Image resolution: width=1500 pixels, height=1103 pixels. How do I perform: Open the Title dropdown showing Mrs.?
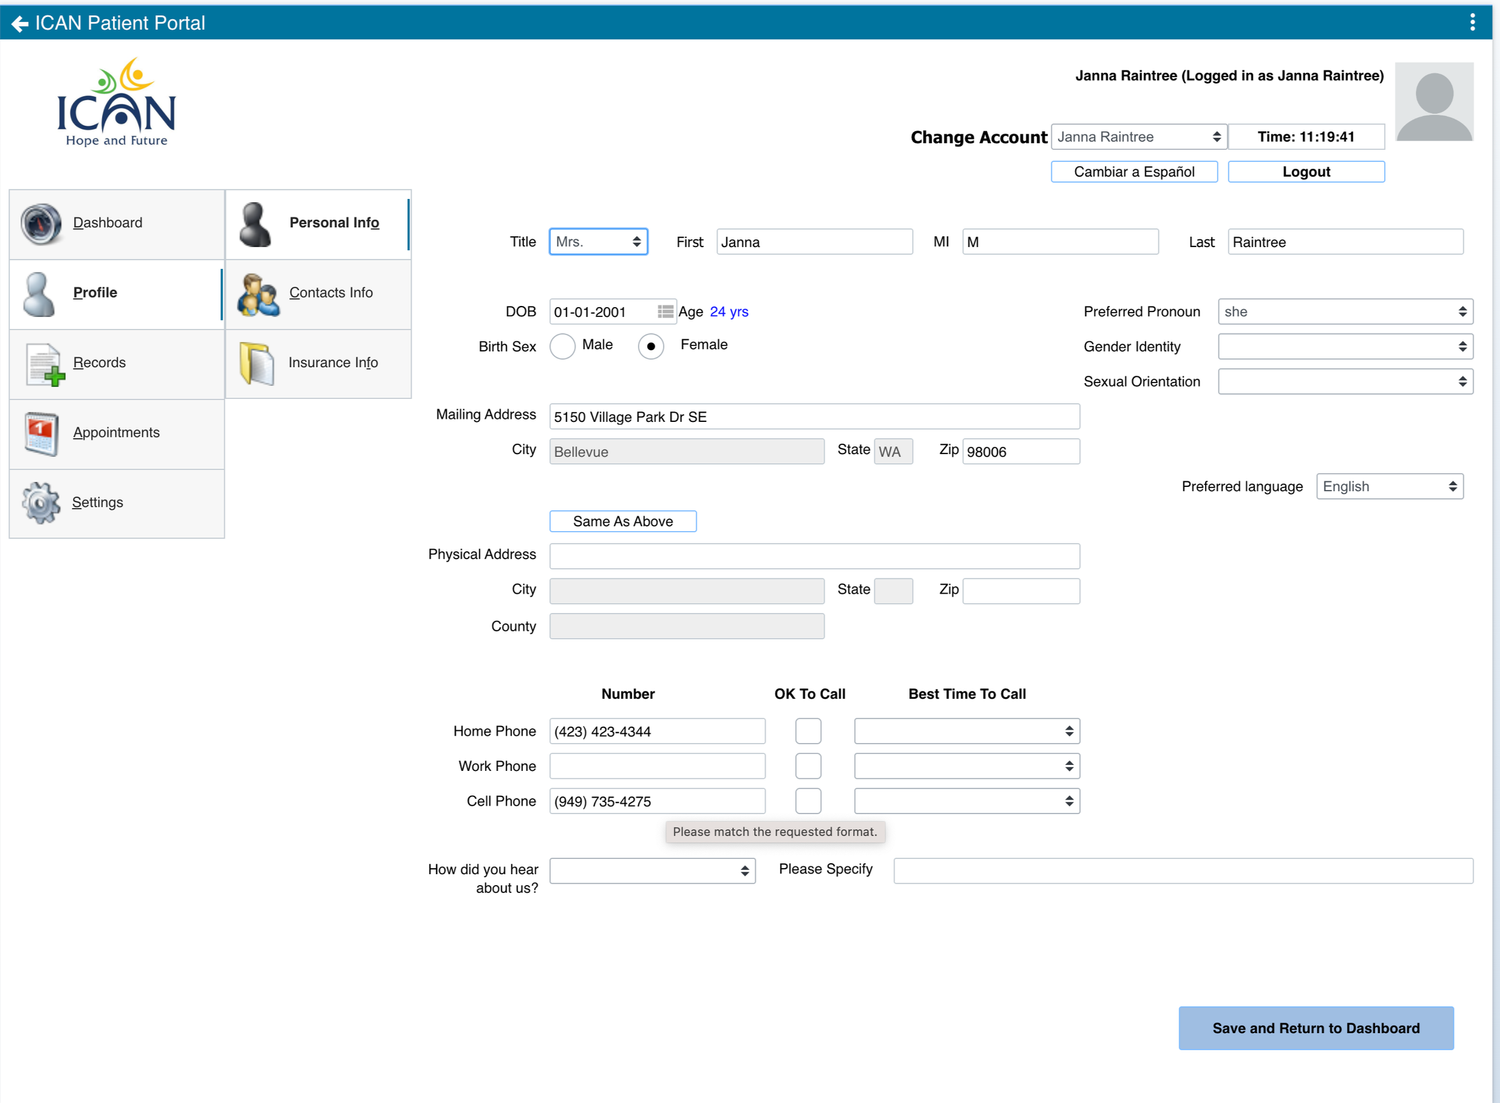click(x=598, y=241)
